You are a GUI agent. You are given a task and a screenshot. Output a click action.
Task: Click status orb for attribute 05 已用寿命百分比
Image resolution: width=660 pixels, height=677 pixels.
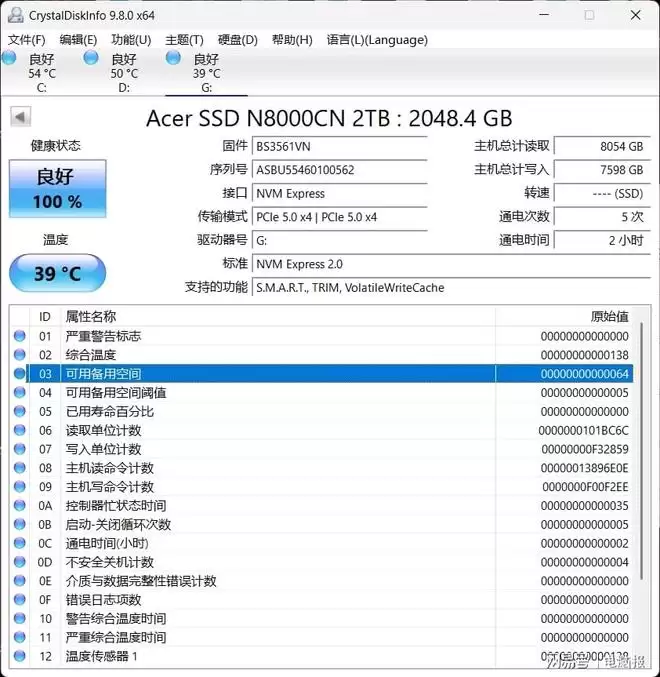click(x=19, y=411)
